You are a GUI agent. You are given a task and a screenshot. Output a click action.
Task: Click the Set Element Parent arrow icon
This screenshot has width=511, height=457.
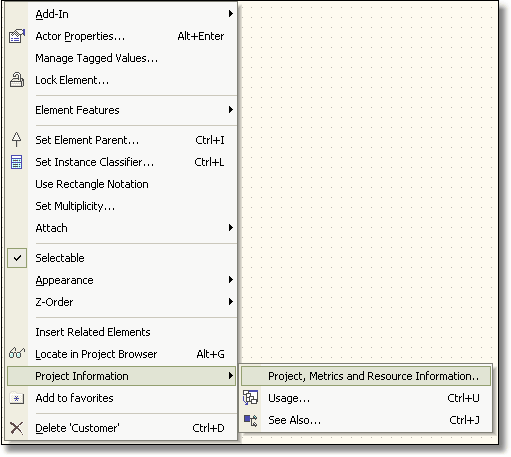pyautogui.click(x=16, y=140)
